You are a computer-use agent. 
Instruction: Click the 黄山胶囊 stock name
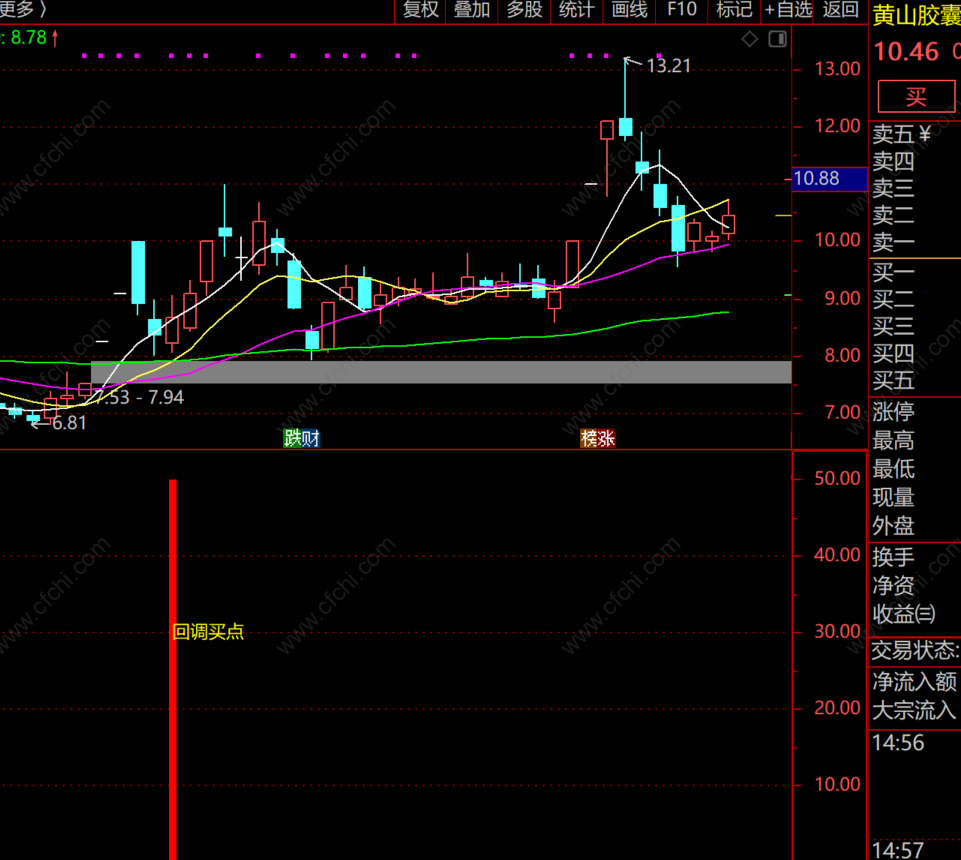[x=916, y=16]
